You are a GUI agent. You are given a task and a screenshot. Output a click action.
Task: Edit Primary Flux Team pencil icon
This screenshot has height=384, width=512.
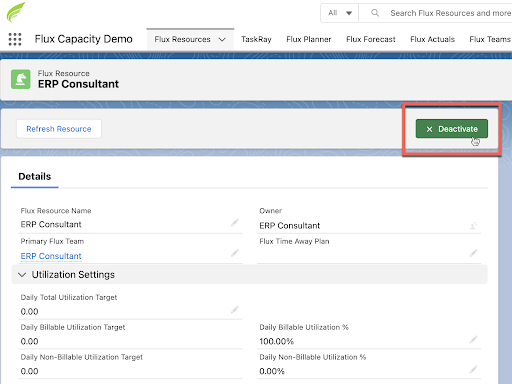tap(235, 253)
